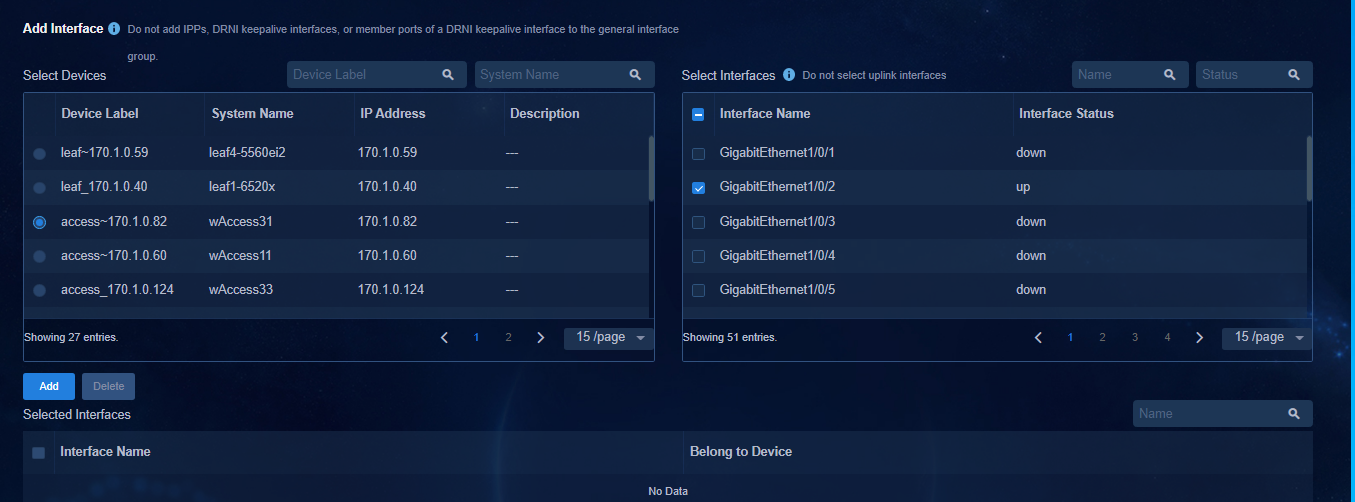Click the System Name search magnifier icon
This screenshot has width=1355, height=502.
[635, 74]
